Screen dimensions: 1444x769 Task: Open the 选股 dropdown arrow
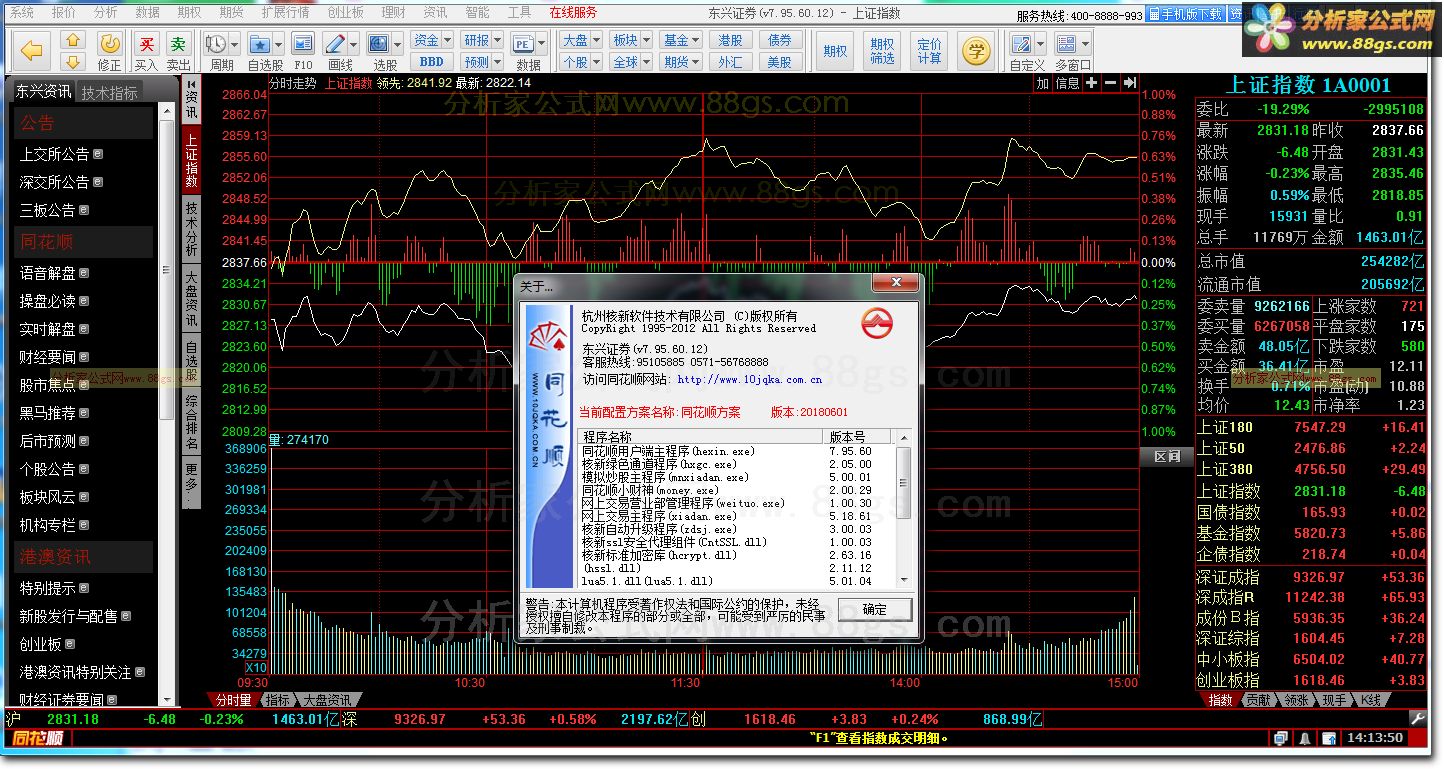[397, 44]
